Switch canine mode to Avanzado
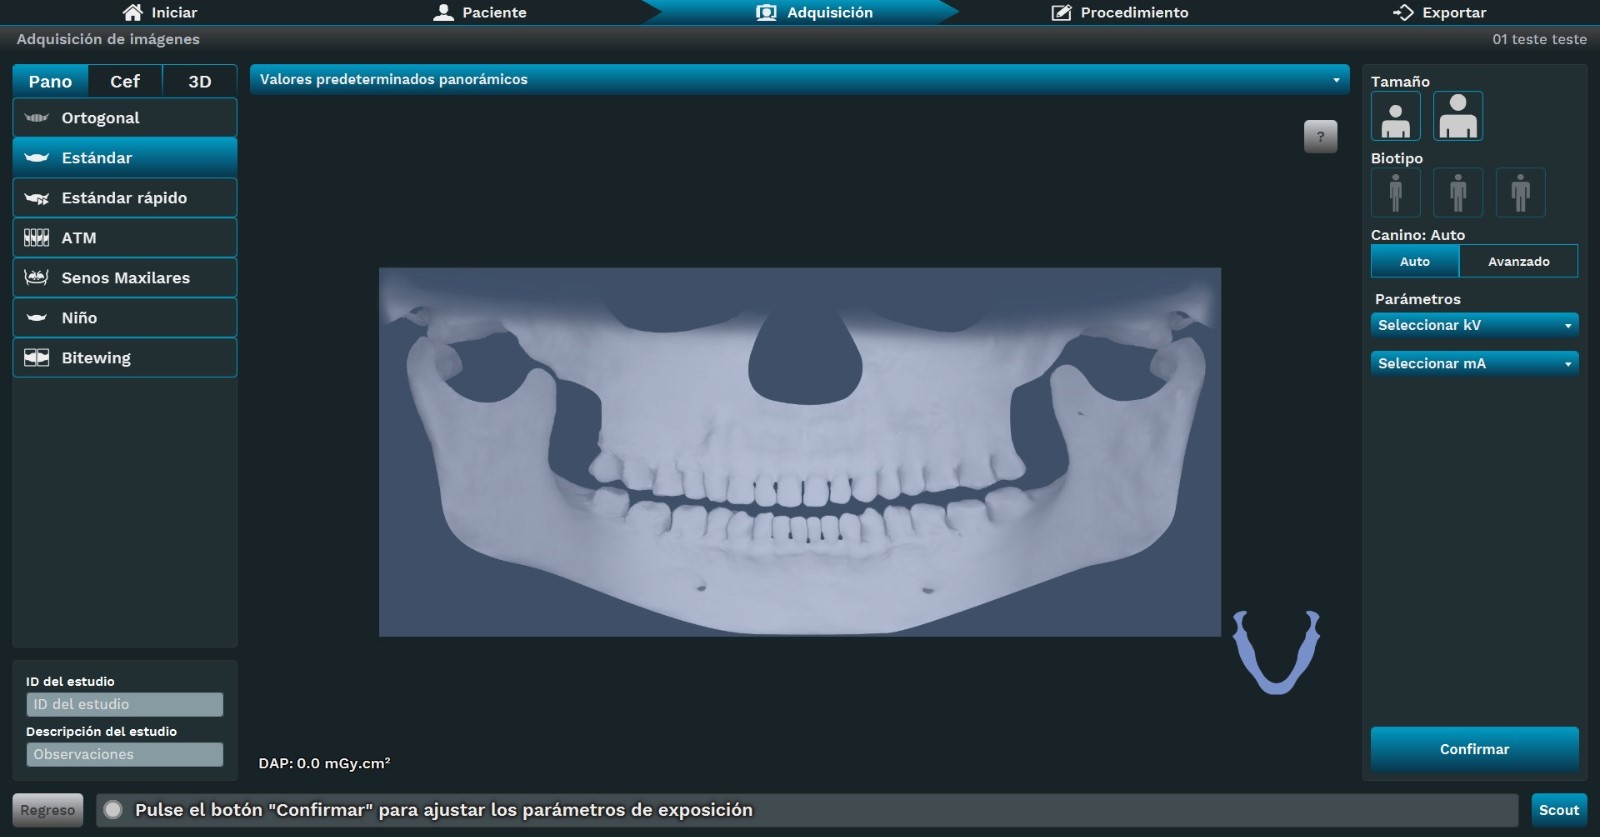This screenshot has height=837, width=1600. [1518, 261]
